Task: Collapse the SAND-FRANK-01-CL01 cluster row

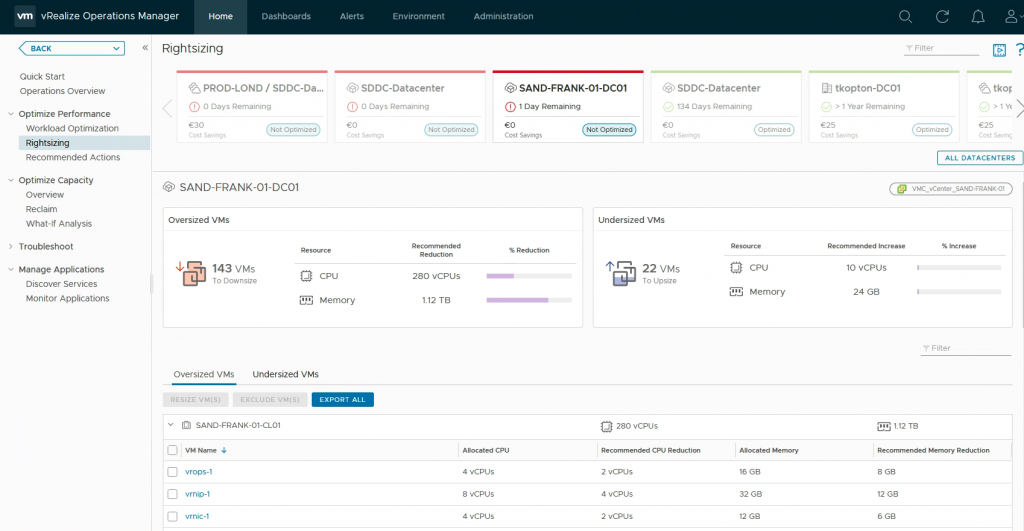Action: (170, 425)
